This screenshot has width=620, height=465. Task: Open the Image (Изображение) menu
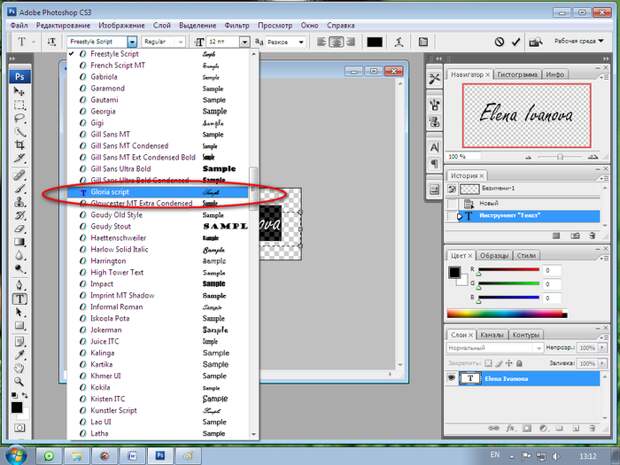(x=121, y=25)
